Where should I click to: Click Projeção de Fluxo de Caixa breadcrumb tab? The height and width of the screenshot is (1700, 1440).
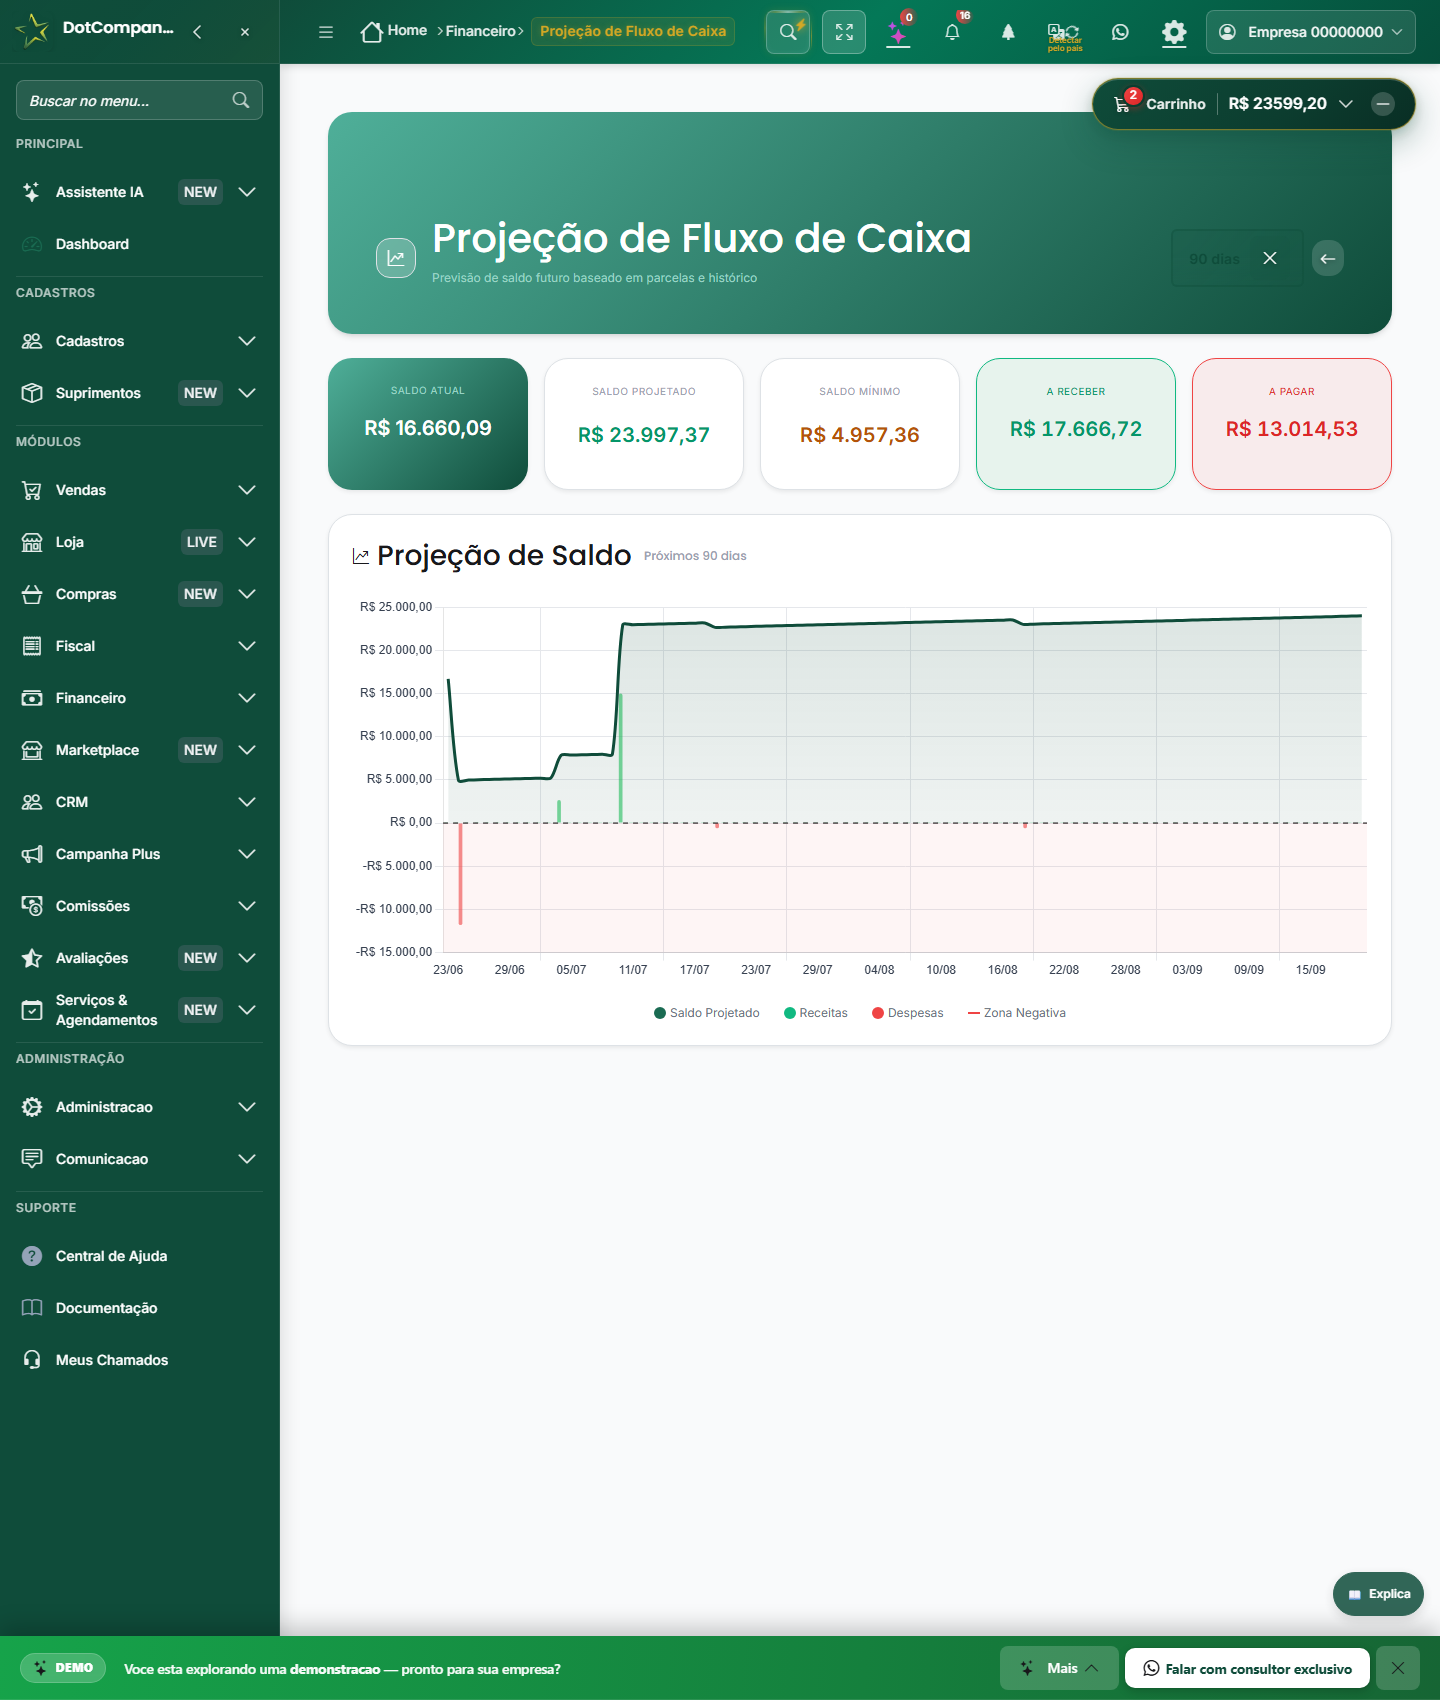(x=633, y=31)
